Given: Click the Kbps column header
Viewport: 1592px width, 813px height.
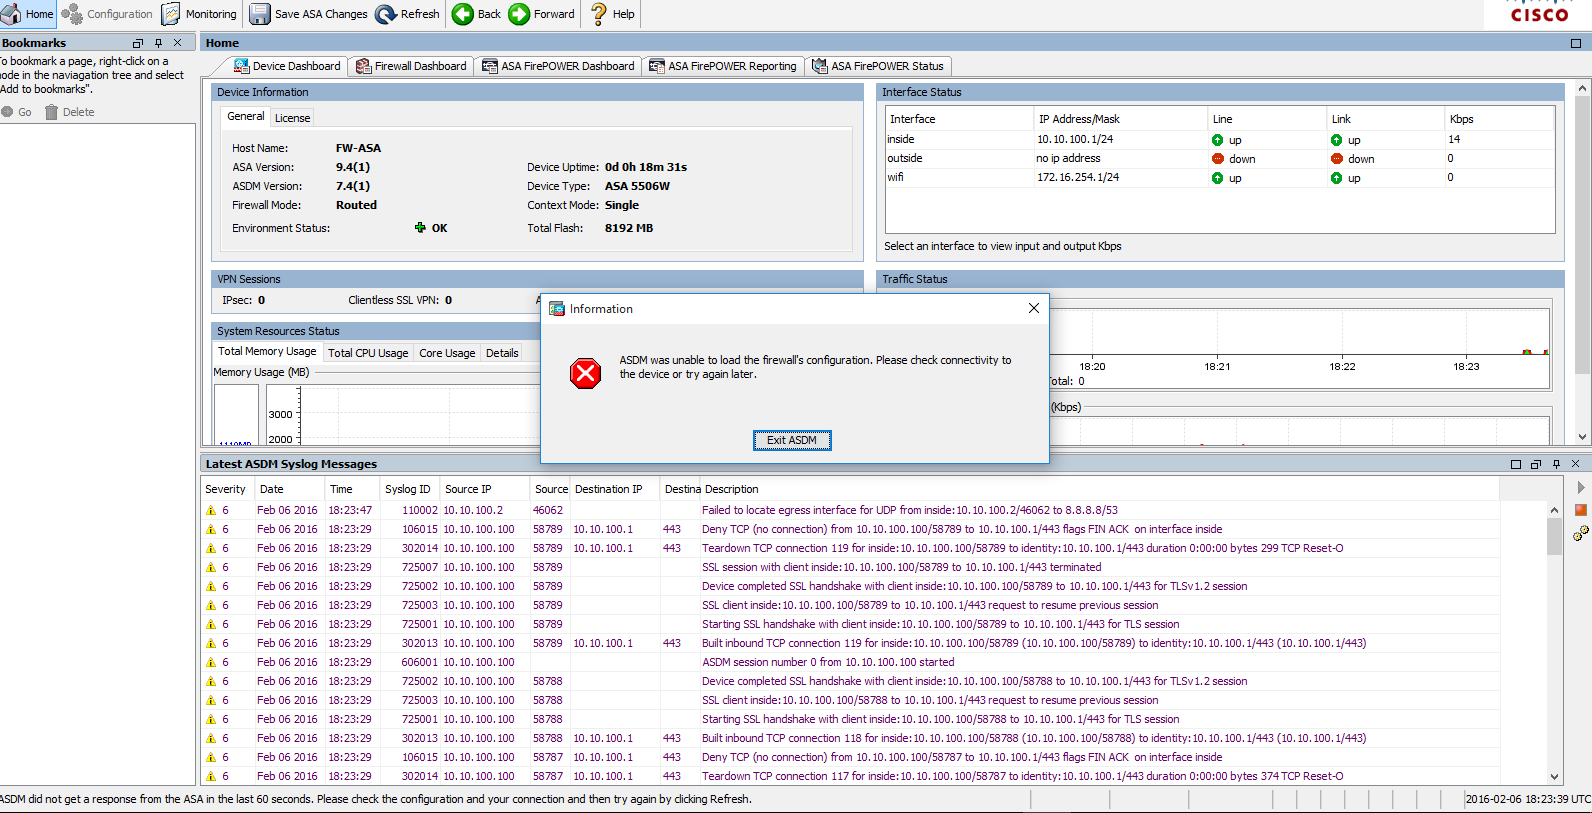Looking at the screenshot, I should point(1499,119).
